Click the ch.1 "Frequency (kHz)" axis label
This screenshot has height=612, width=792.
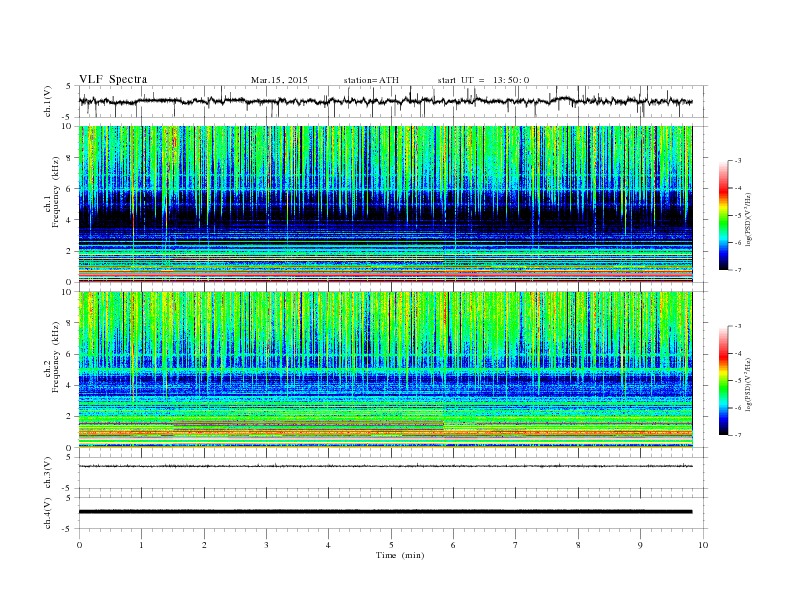click(56, 192)
